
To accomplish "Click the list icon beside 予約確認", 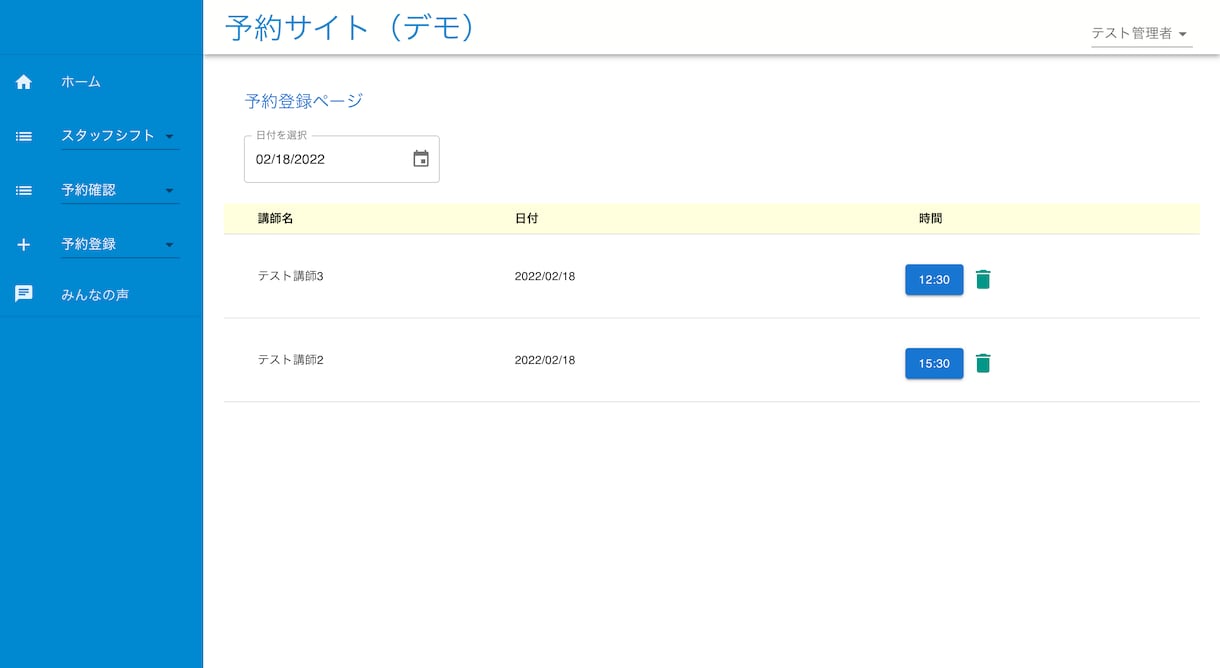I will coord(24,190).
